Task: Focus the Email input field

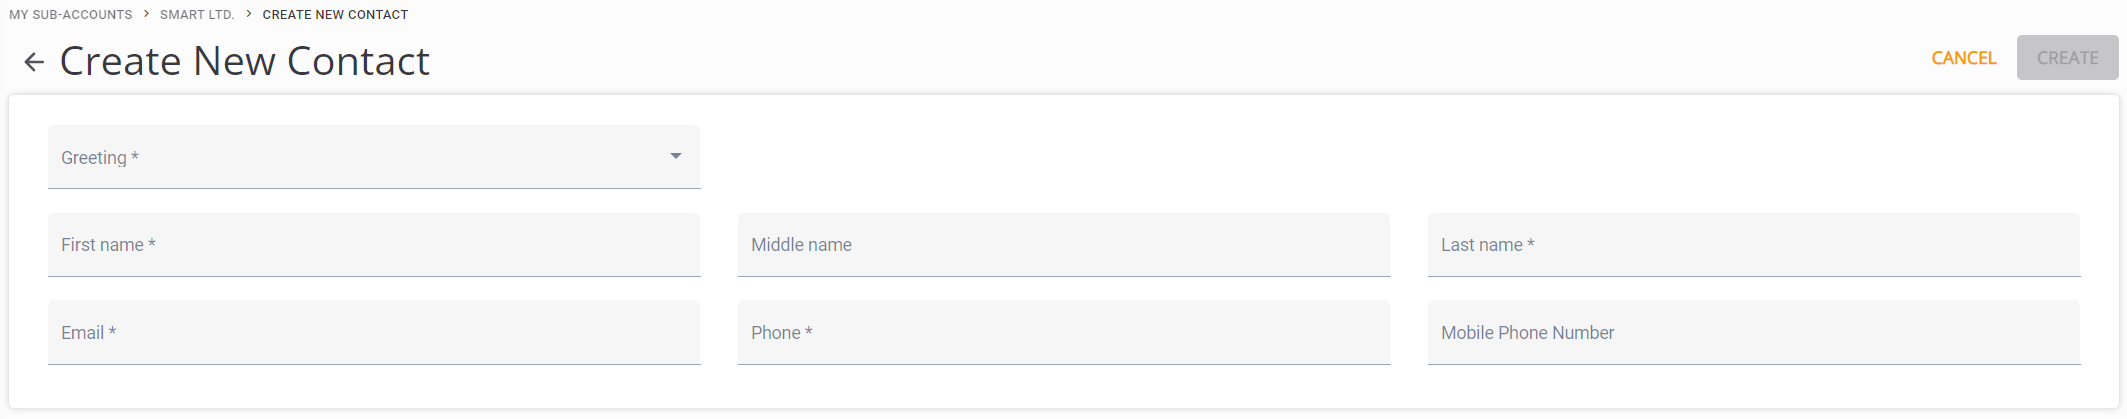Action: 373,333
